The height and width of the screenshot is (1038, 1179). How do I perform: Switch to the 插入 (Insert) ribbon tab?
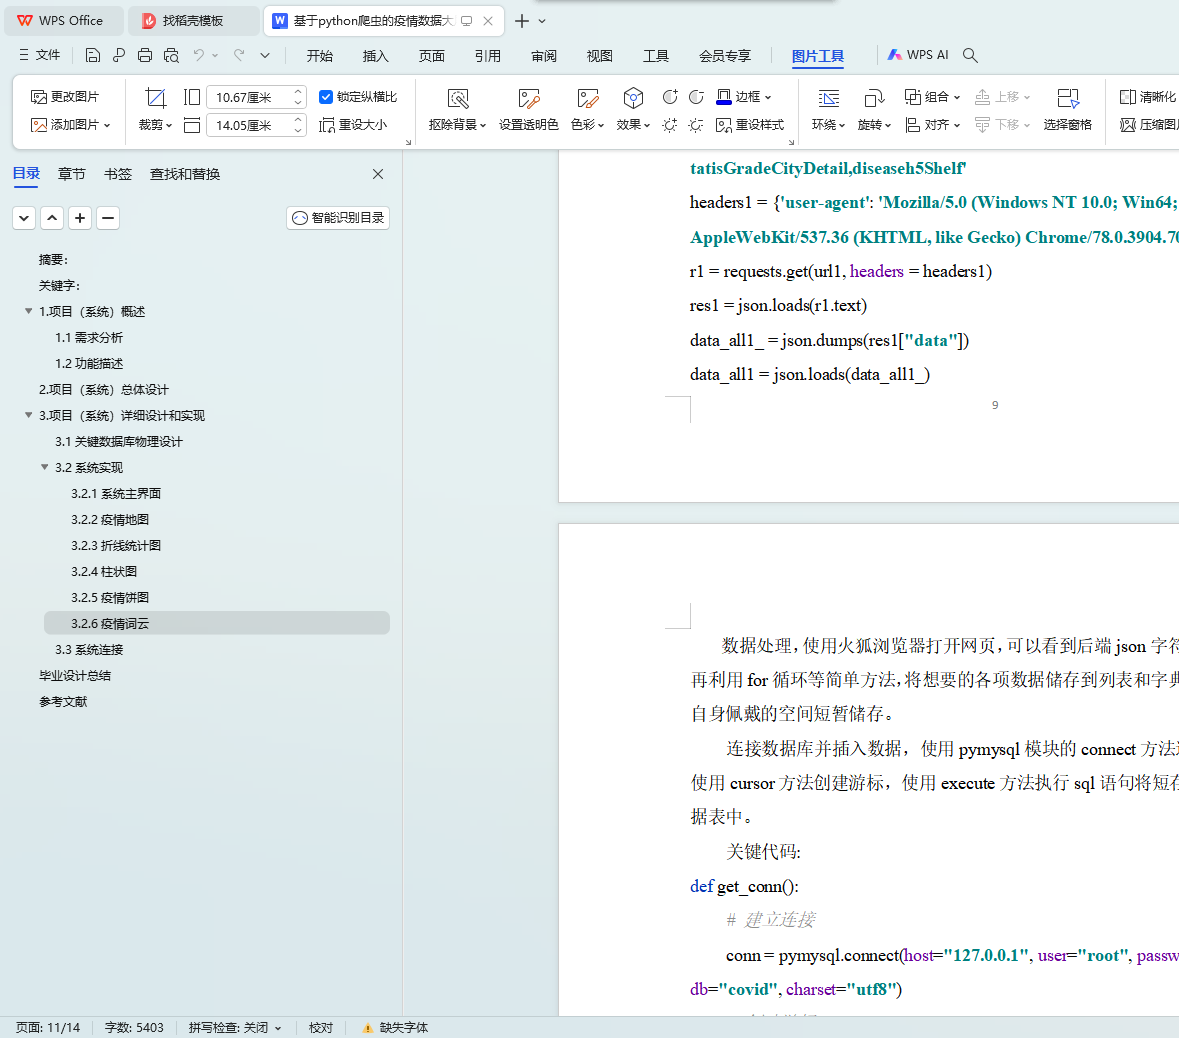coord(376,56)
